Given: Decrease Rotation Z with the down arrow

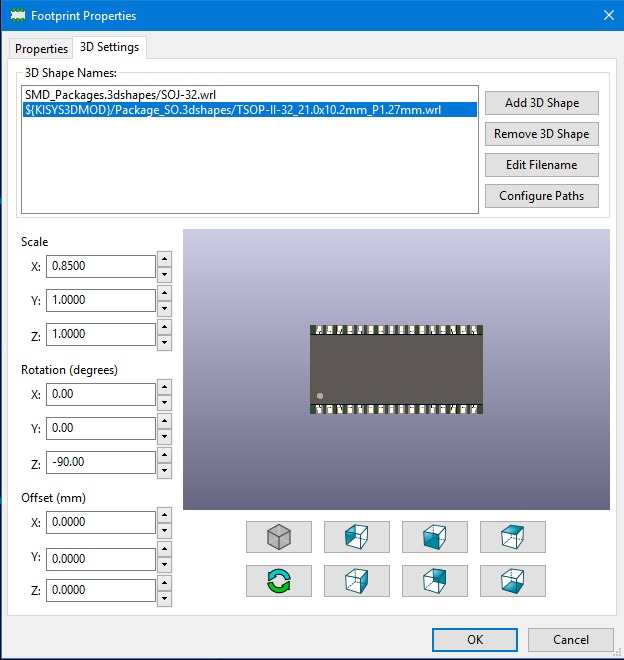Looking at the screenshot, I should point(164,471).
